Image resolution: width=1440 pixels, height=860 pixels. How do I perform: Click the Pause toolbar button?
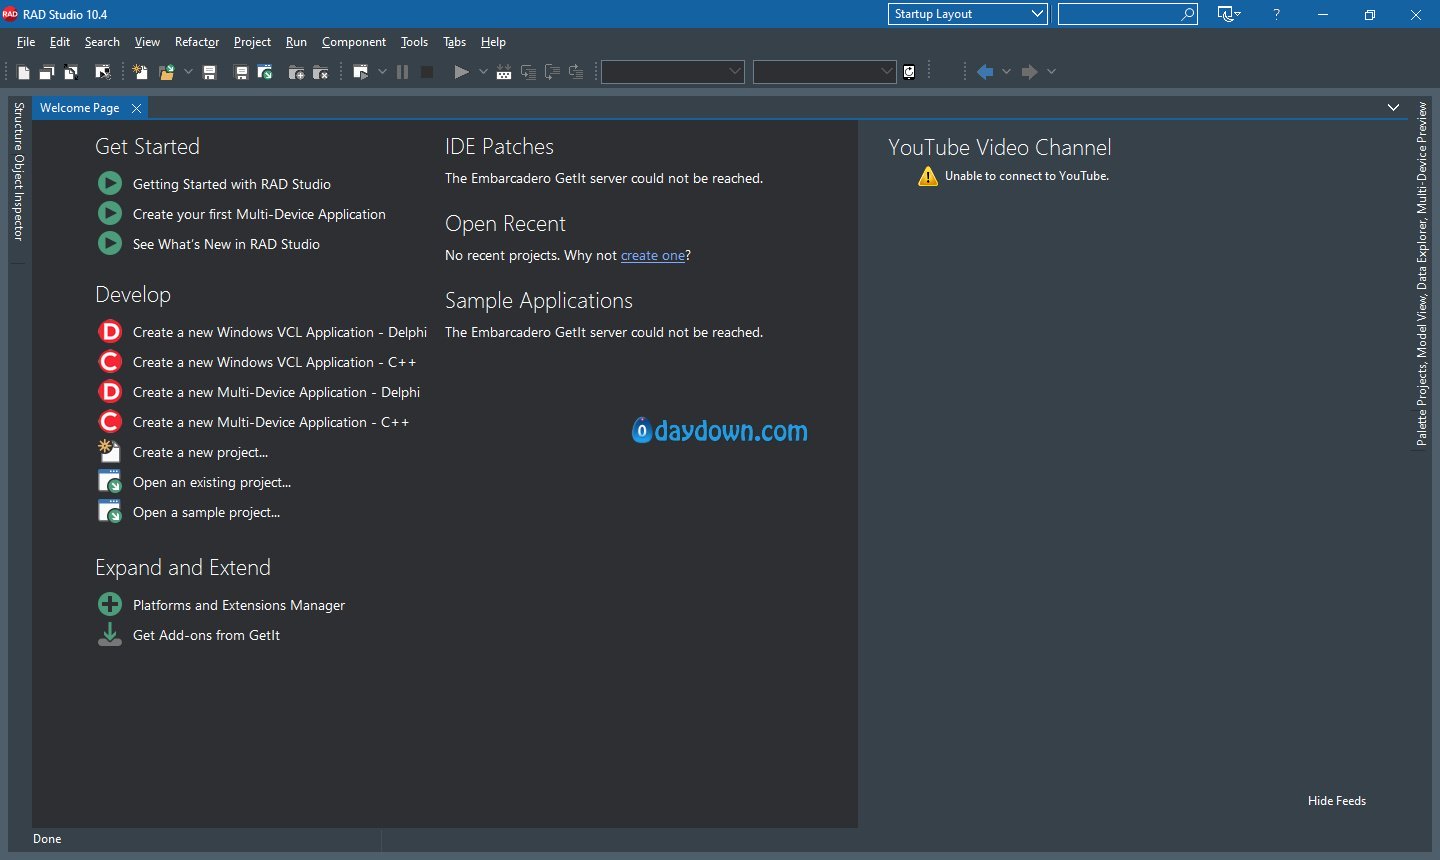coord(403,72)
